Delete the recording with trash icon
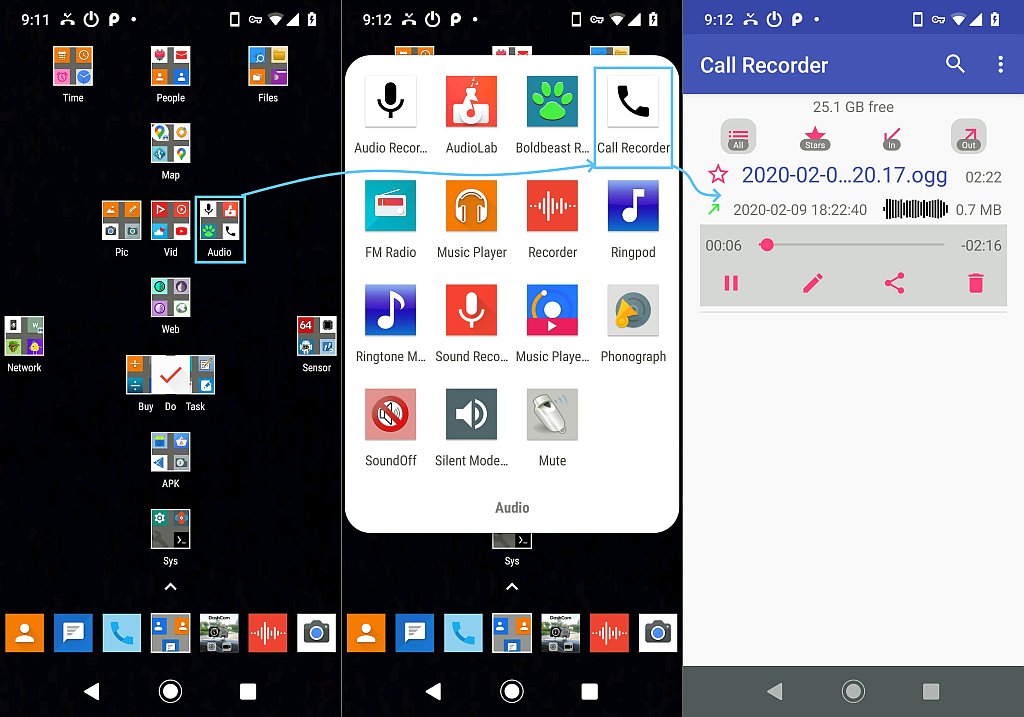This screenshot has width=1024, height=717. click(x=976, y=283)
